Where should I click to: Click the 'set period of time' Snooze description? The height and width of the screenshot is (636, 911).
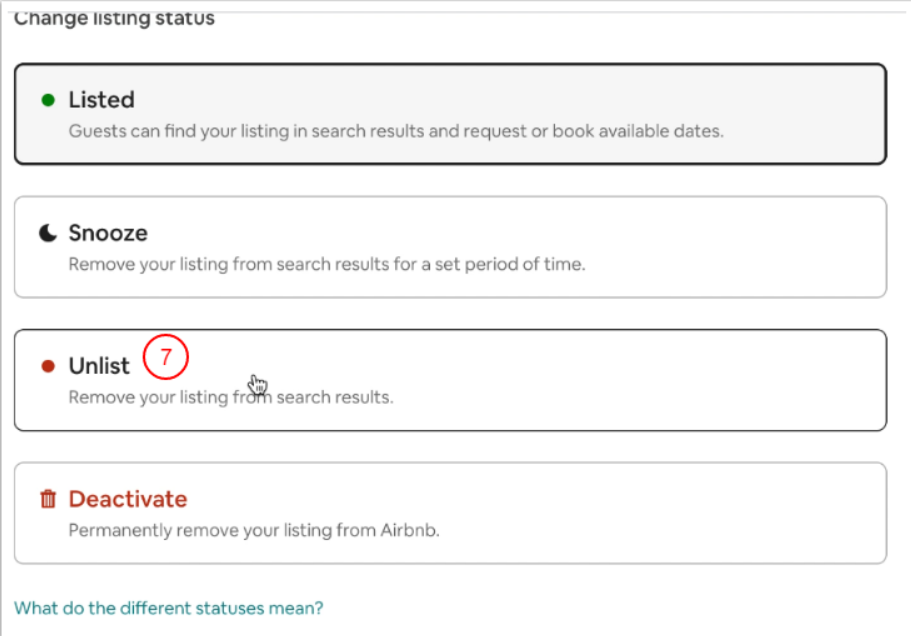(326, 265)
